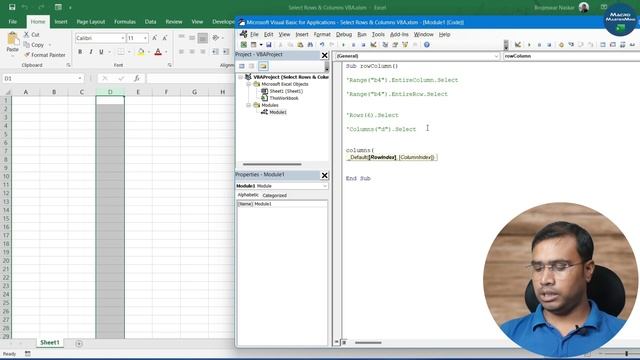Click the red Font Color button

coord(158,52)
